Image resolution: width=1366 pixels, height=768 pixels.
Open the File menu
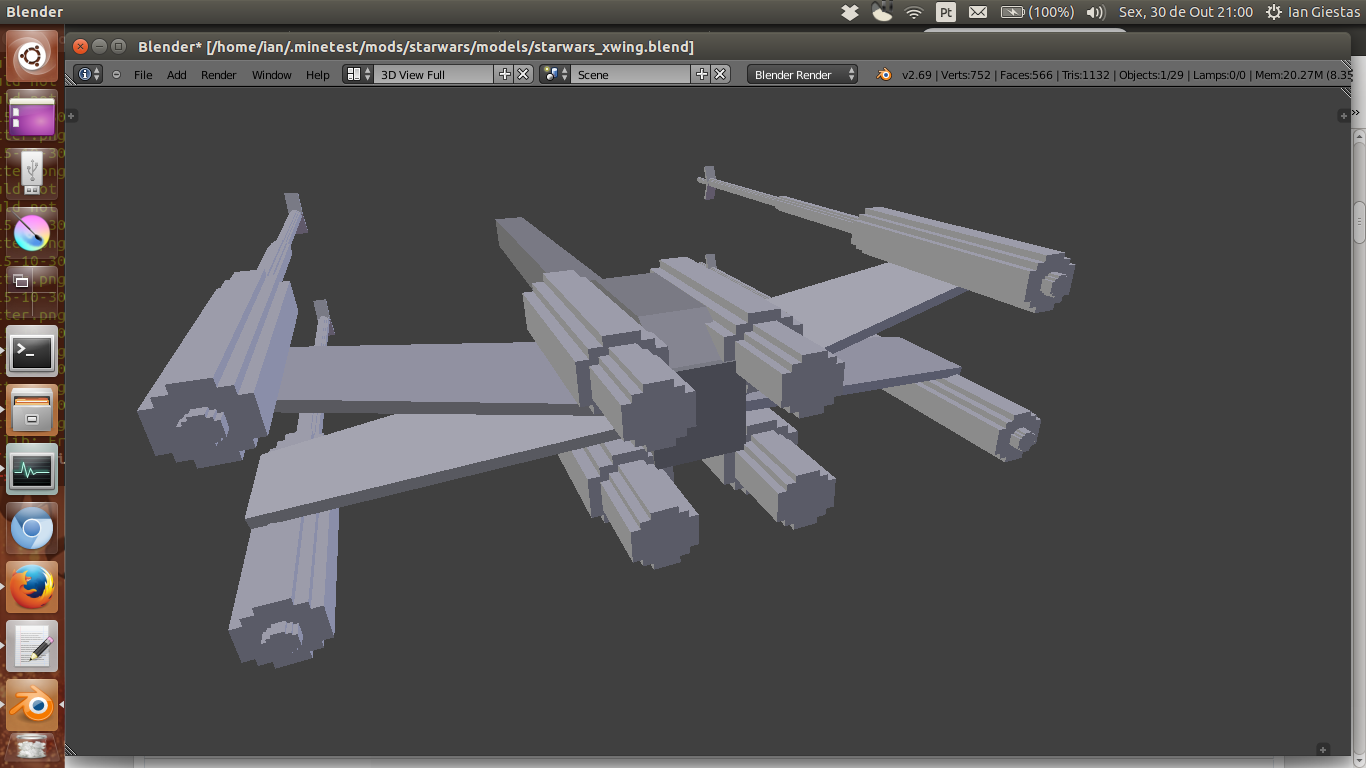143,74
